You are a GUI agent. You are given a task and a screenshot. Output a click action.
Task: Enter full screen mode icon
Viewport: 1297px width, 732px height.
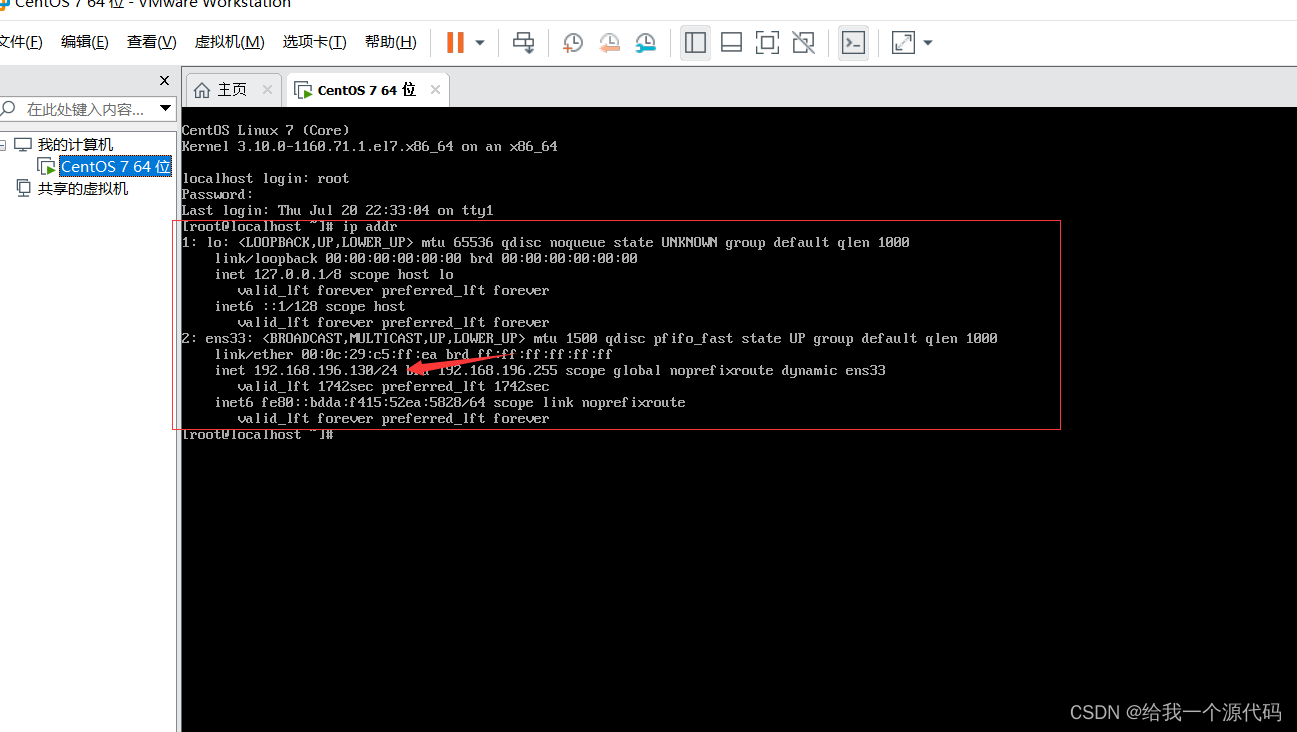coord(767,42)
